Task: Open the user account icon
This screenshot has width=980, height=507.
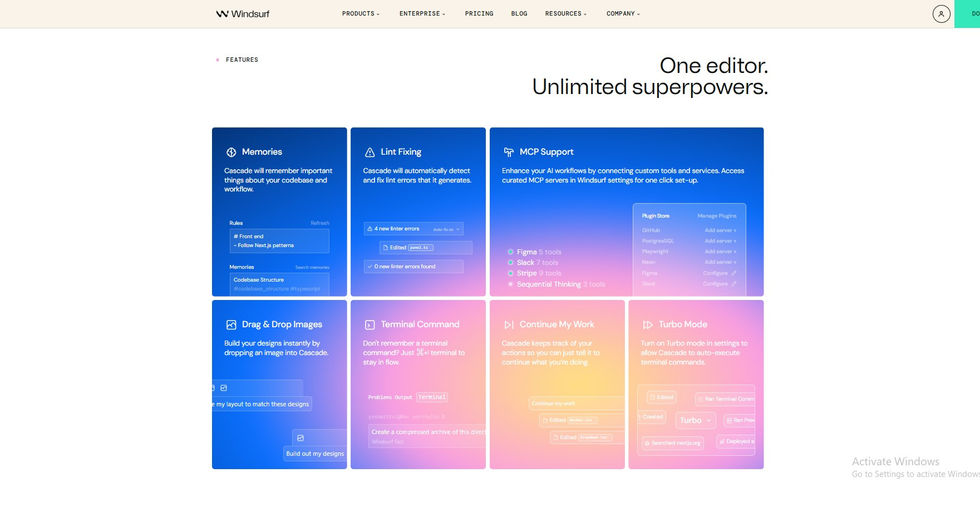Action: tap(941, 14)
